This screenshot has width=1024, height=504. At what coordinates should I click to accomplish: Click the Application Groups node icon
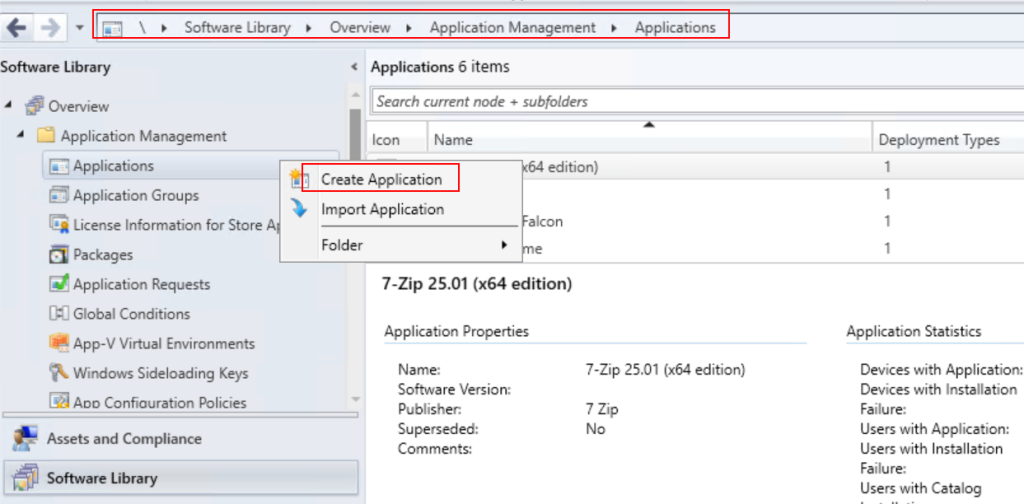[58, 196]
